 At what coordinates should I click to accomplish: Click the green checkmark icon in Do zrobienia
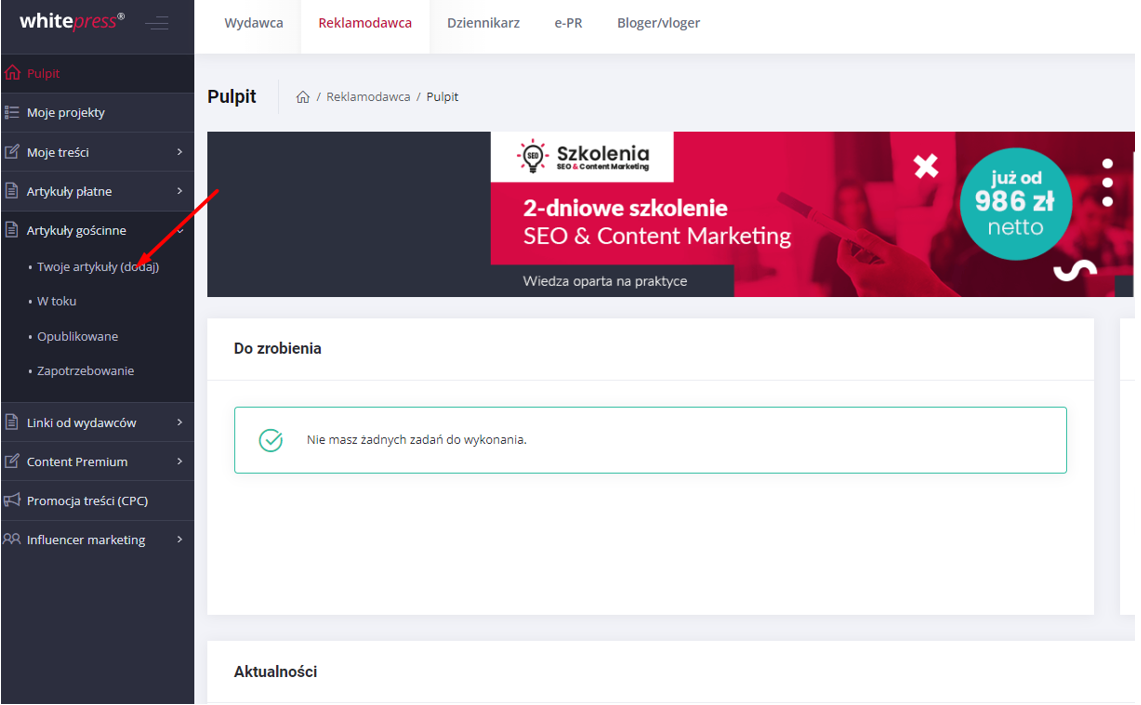[271, 440]
